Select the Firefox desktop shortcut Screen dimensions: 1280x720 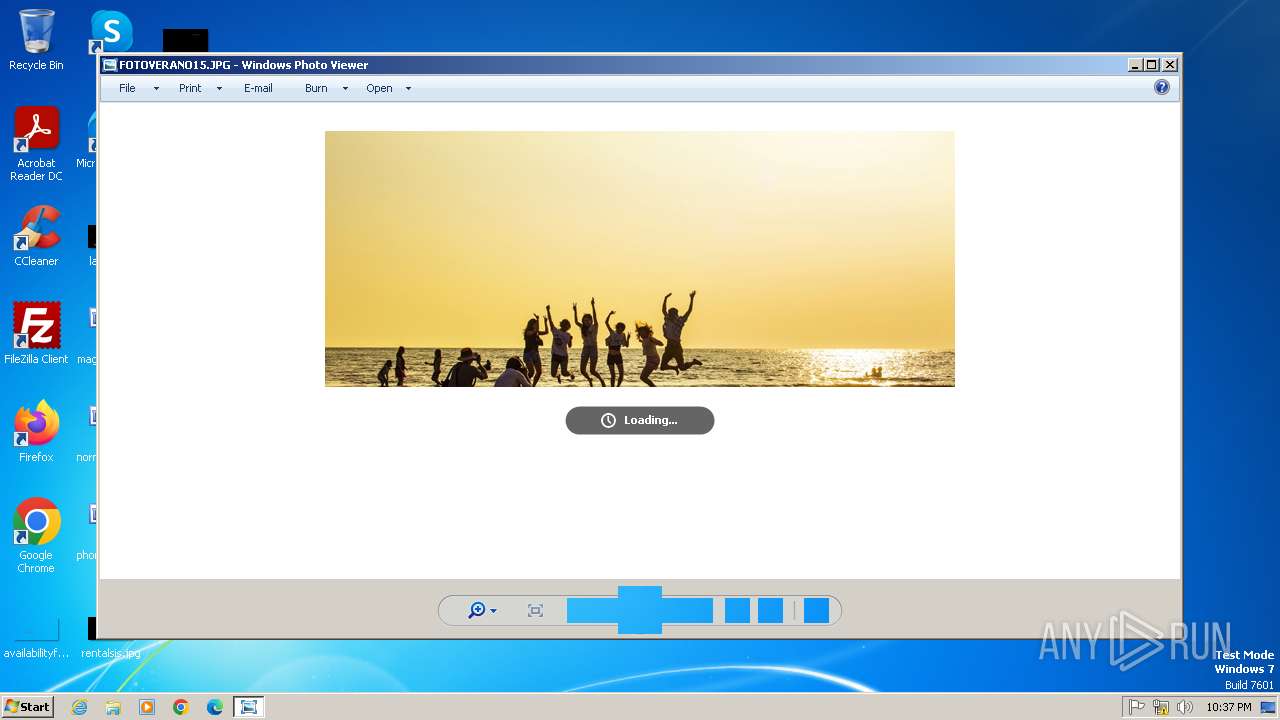[36, 432]
